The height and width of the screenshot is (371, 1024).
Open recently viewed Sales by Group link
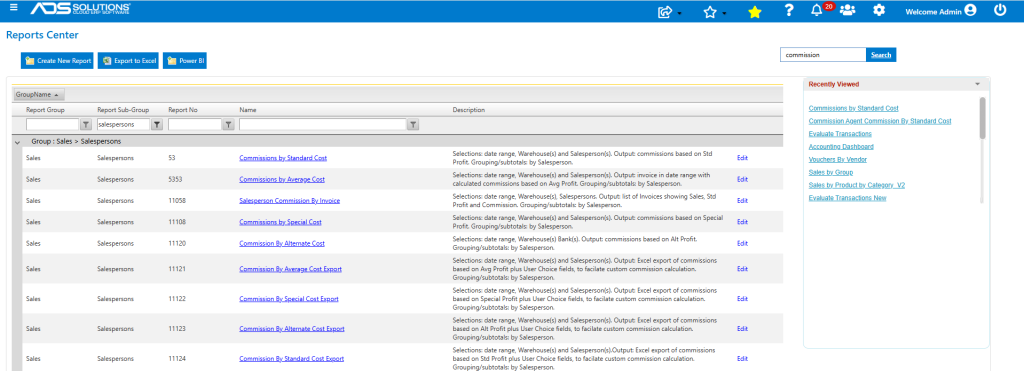pos(831,172)
